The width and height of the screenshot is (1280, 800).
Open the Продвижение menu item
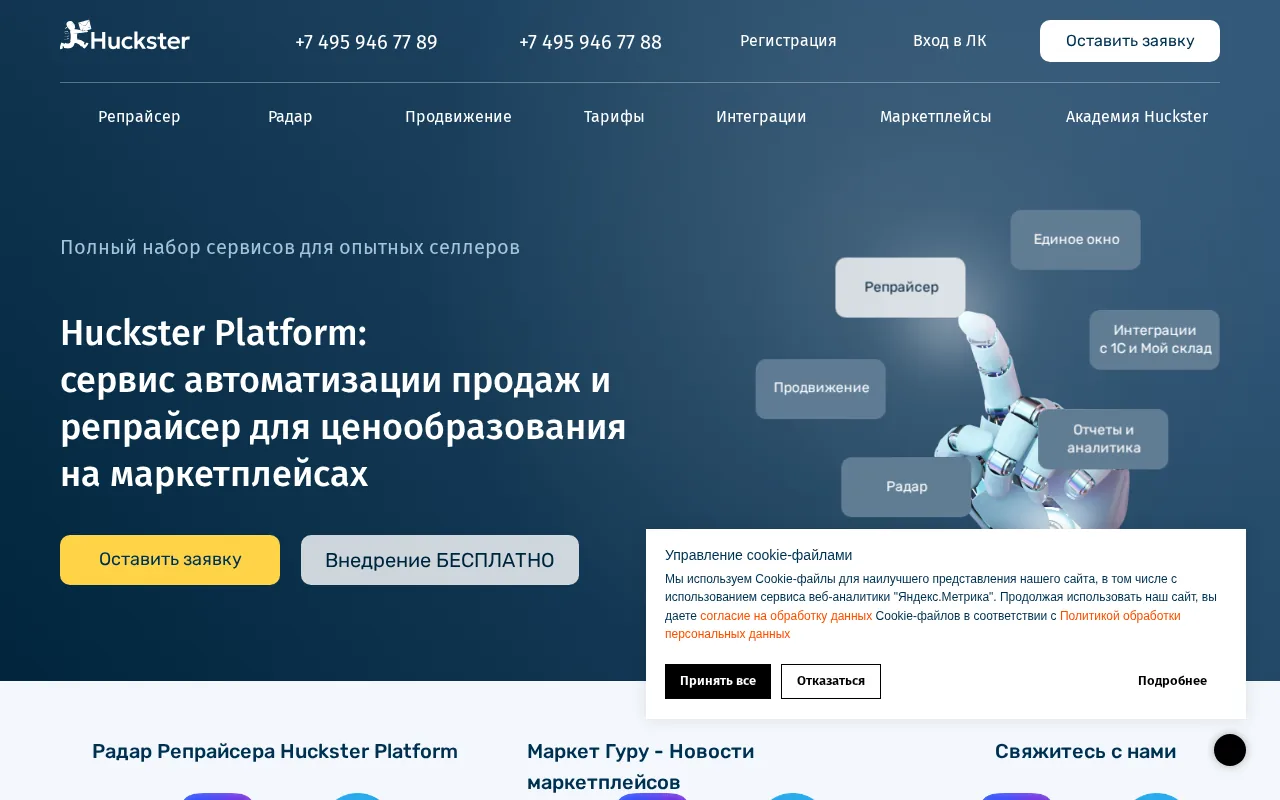(458, 117)
